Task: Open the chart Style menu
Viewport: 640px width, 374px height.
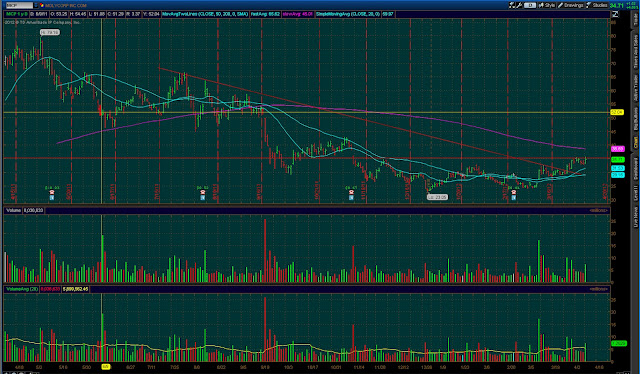Action: point(547,5)
